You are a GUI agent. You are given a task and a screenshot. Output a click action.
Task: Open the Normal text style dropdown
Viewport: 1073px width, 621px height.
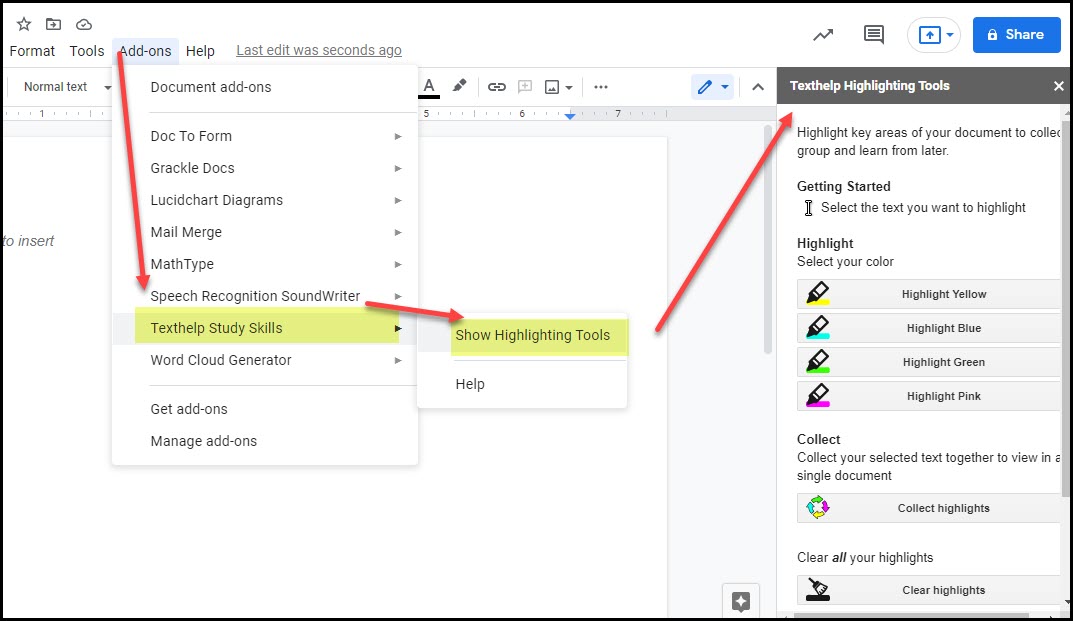coord(67,87)
